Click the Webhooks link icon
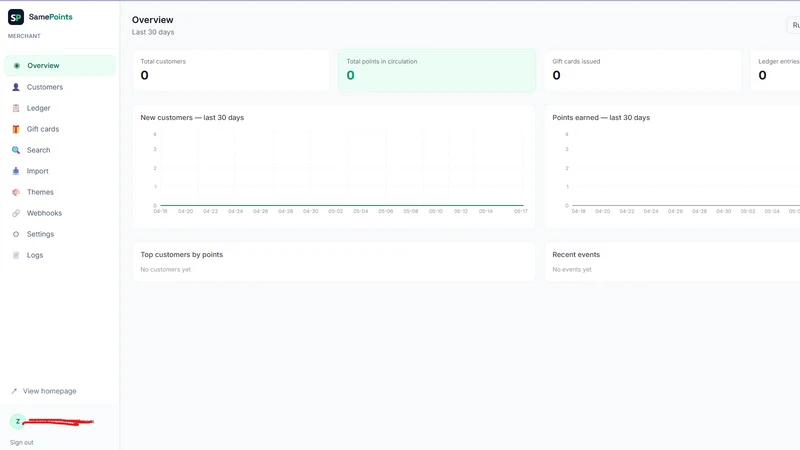This screenshot has height=450, width=800. click(x=16, y=213)
